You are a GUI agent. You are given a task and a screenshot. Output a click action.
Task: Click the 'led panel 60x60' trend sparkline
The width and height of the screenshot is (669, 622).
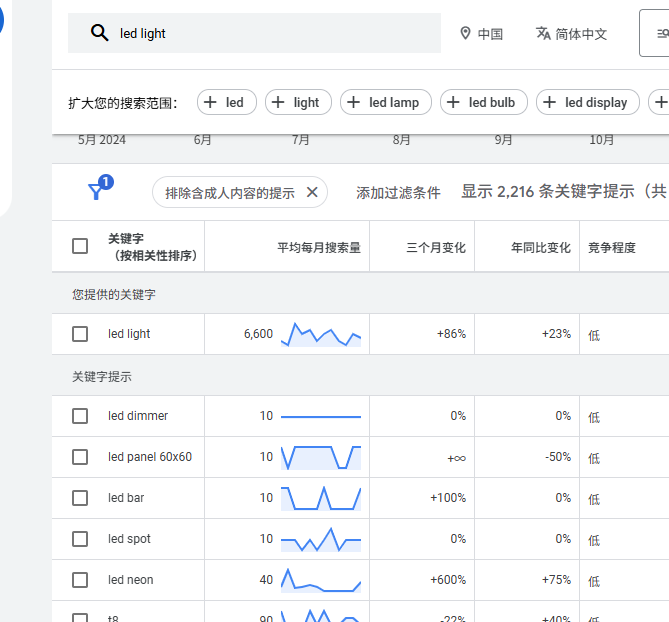[321, 457]
